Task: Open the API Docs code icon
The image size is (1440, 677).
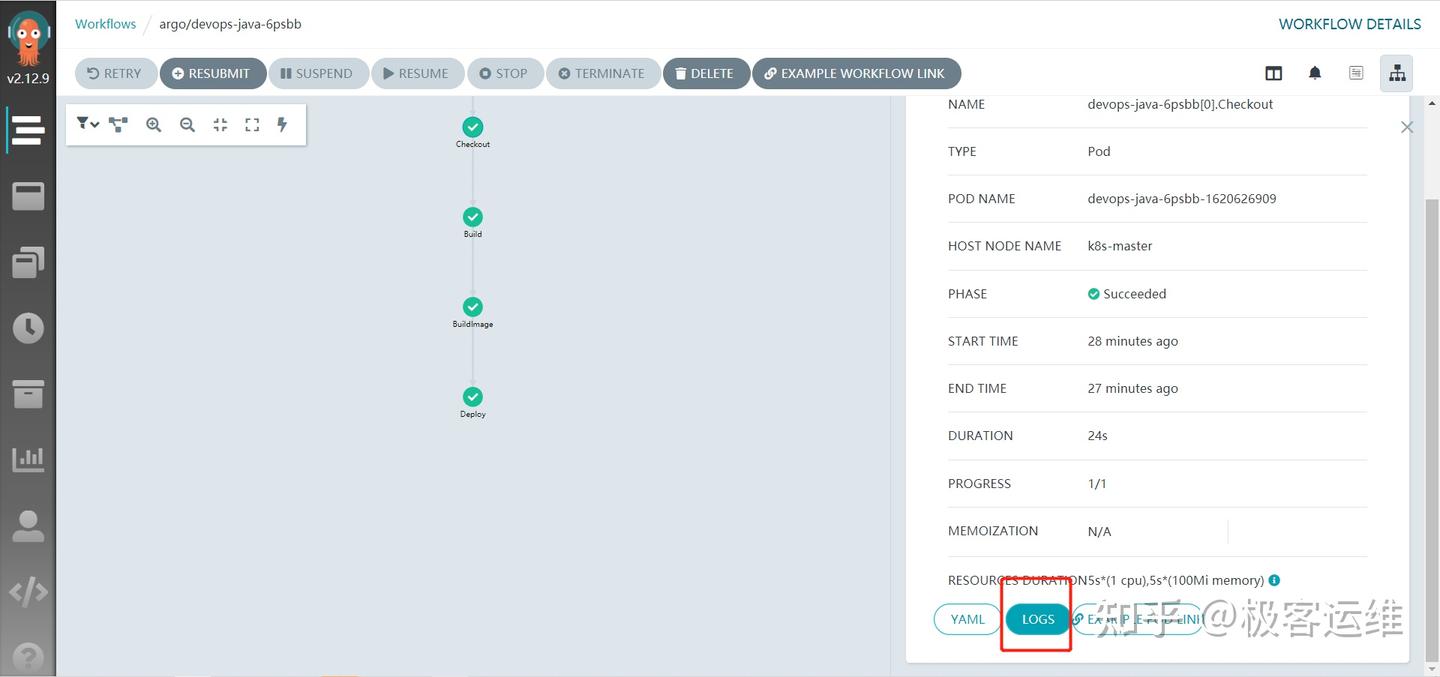Action: tap(29, 591)
